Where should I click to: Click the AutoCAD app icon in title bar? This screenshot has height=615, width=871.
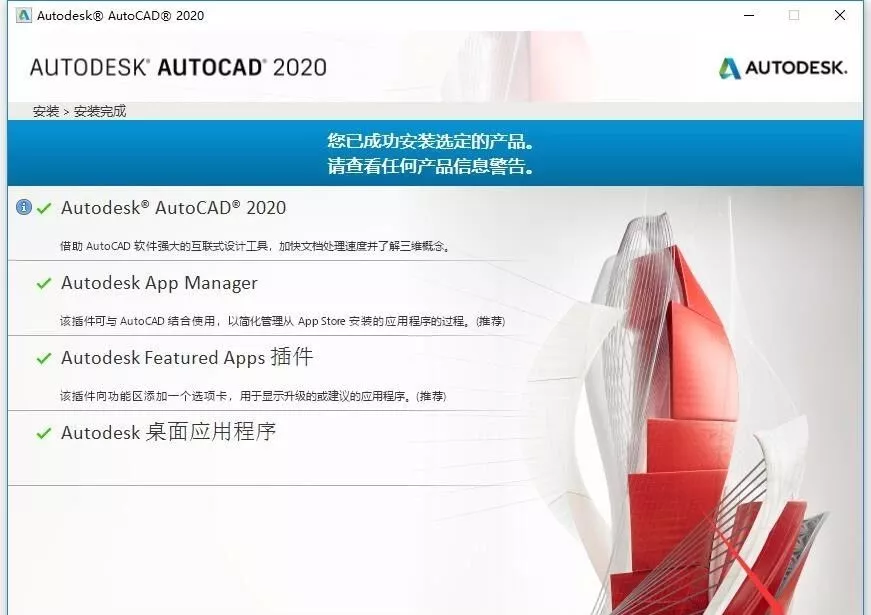point(23,15)
